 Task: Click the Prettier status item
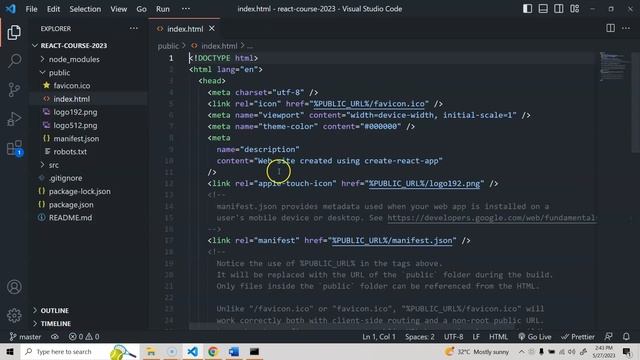pos(578,337)
